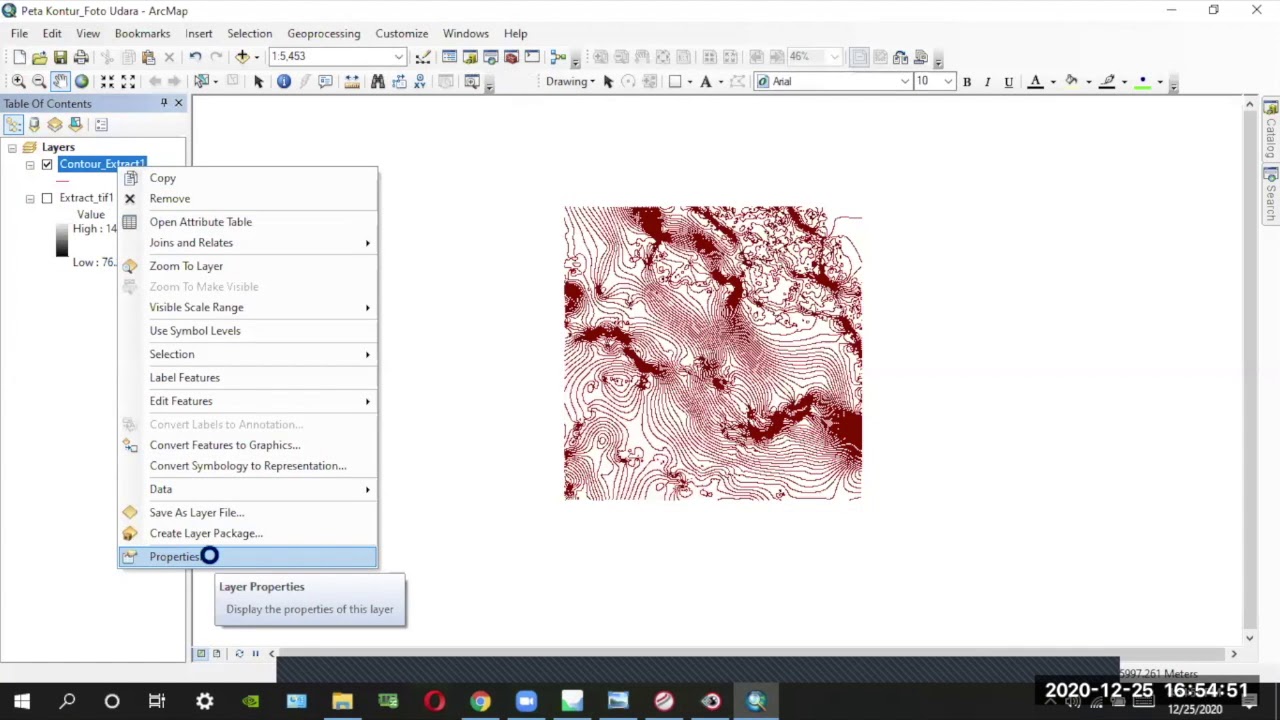This screenshot has width=1280, height=720.
Task: Toggle underline text formatting
Action: [x=1009, y=81]
